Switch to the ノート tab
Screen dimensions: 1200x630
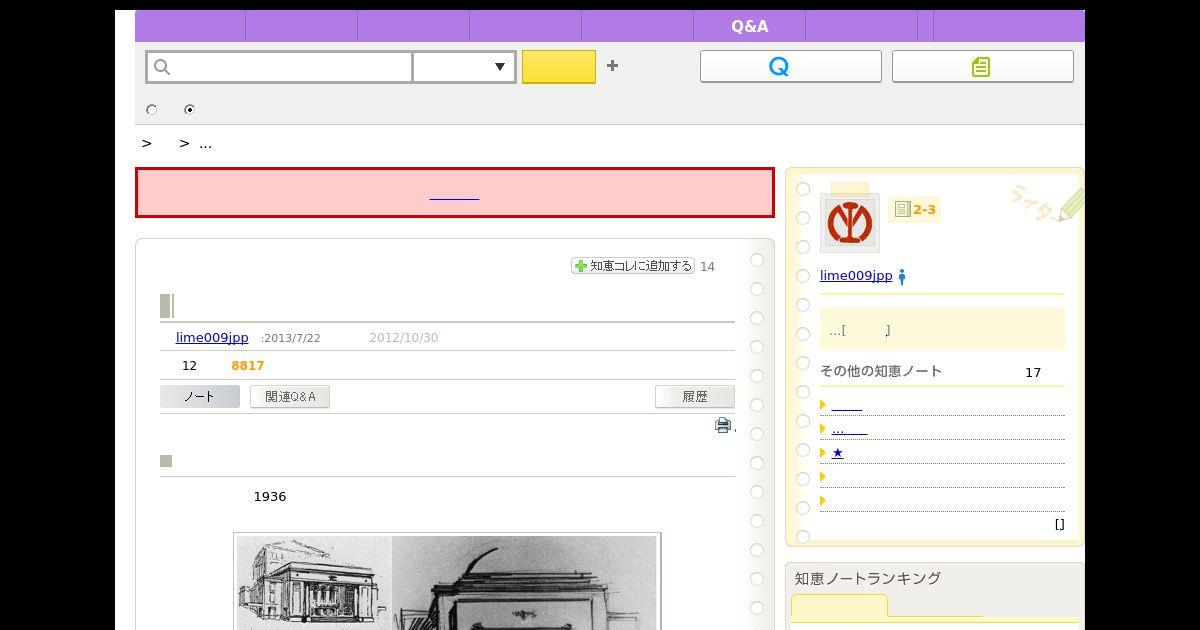(x=200, y=397)
